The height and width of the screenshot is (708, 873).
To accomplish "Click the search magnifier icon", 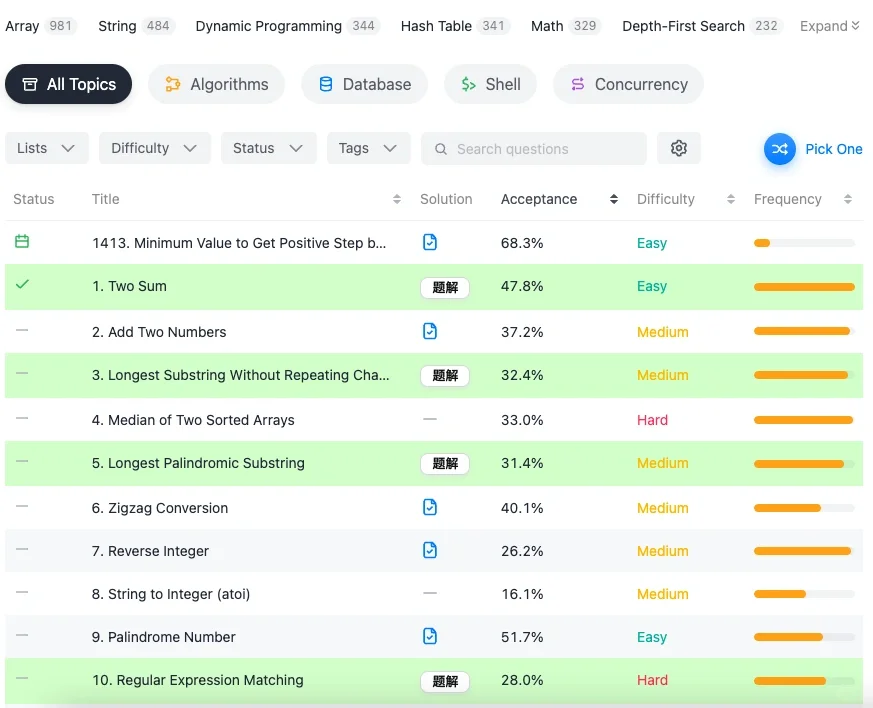I will pyautogui.click(x=440, y=149).
